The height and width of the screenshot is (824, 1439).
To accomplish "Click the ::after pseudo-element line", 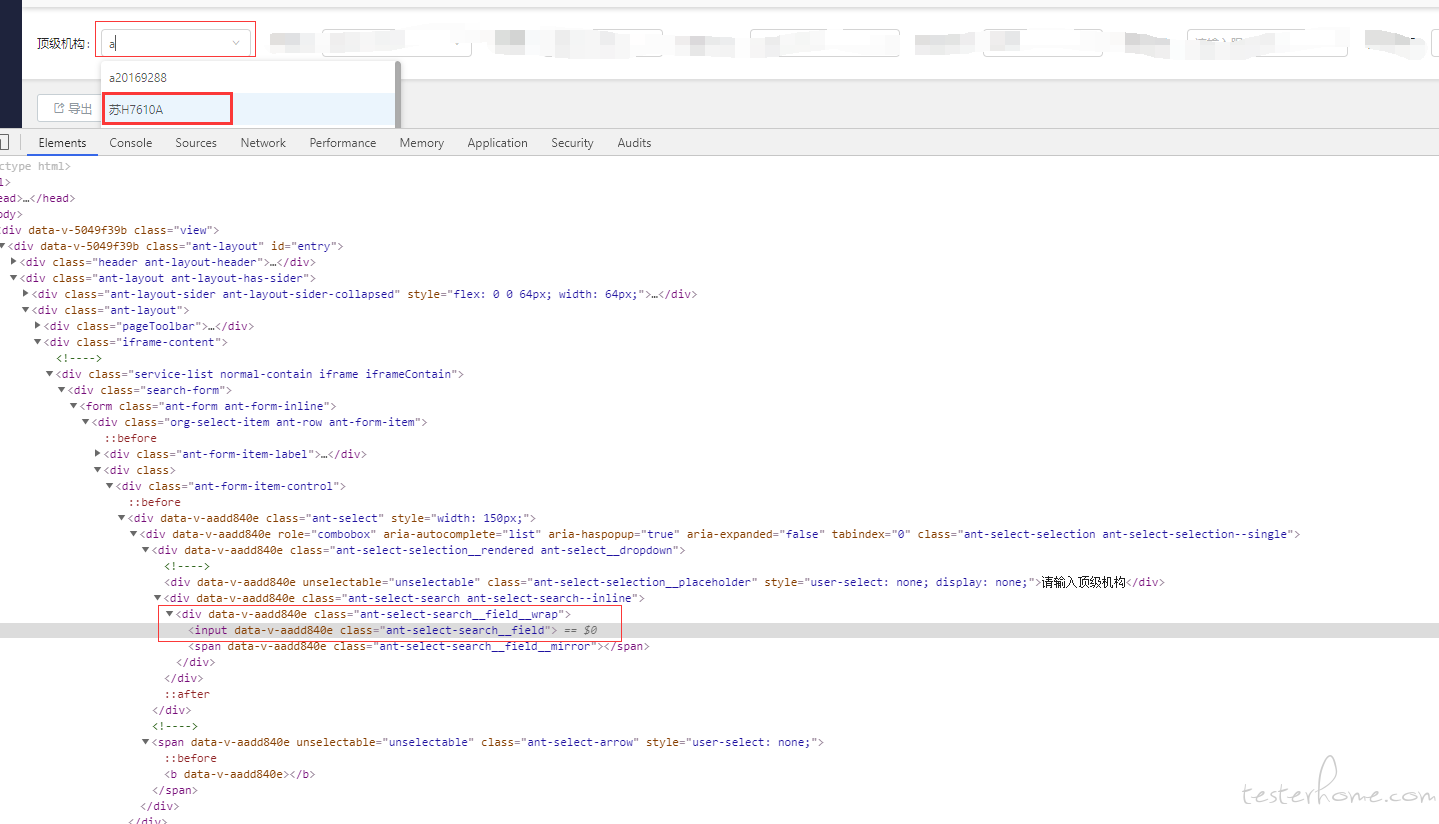I will click(187, 694).
